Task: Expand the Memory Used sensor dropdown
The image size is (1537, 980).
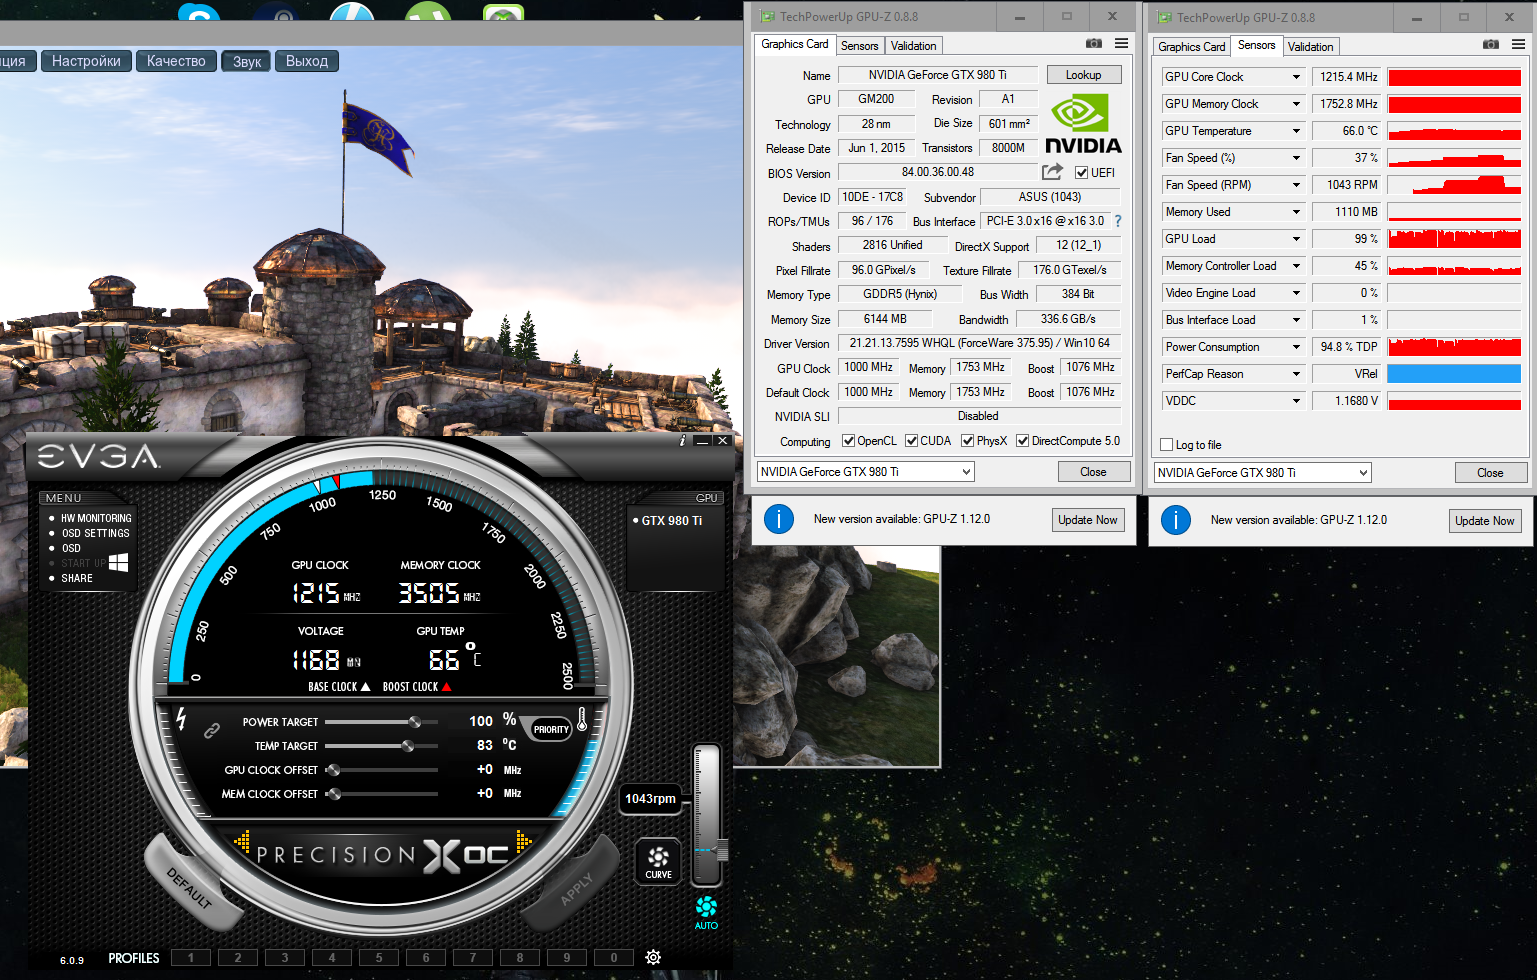Action: point(1296,212)
